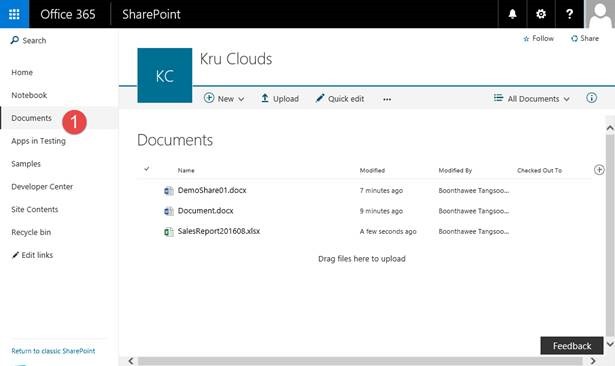Click the Office 365 header link
Image resolution: width=615 pixels, height=366 pixels.
(x=68, y=14)
